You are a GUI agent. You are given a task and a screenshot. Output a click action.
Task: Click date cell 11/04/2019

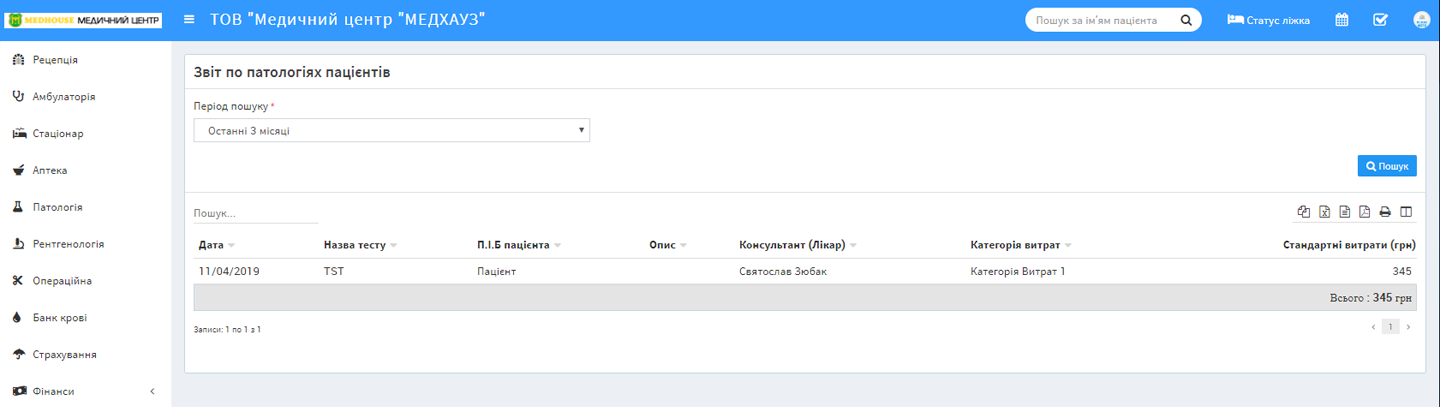229,271
